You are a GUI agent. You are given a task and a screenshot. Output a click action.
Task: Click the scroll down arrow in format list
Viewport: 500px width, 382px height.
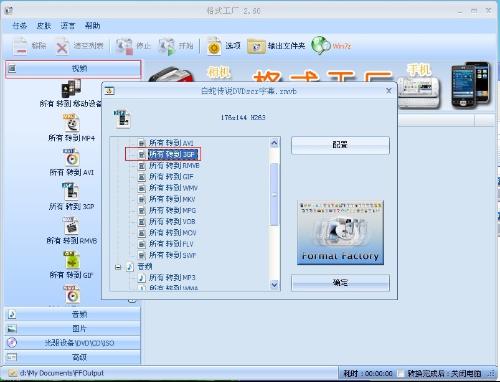tap(274, 285)
